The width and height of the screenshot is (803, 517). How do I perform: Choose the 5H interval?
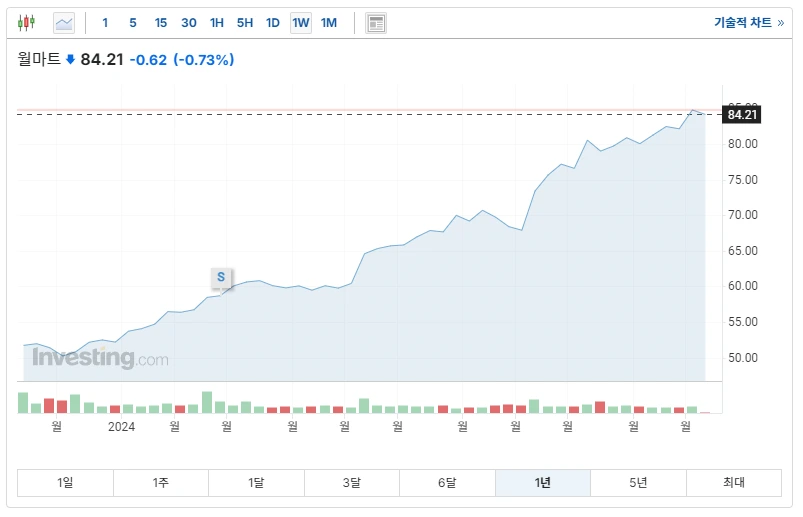(245, 23)
